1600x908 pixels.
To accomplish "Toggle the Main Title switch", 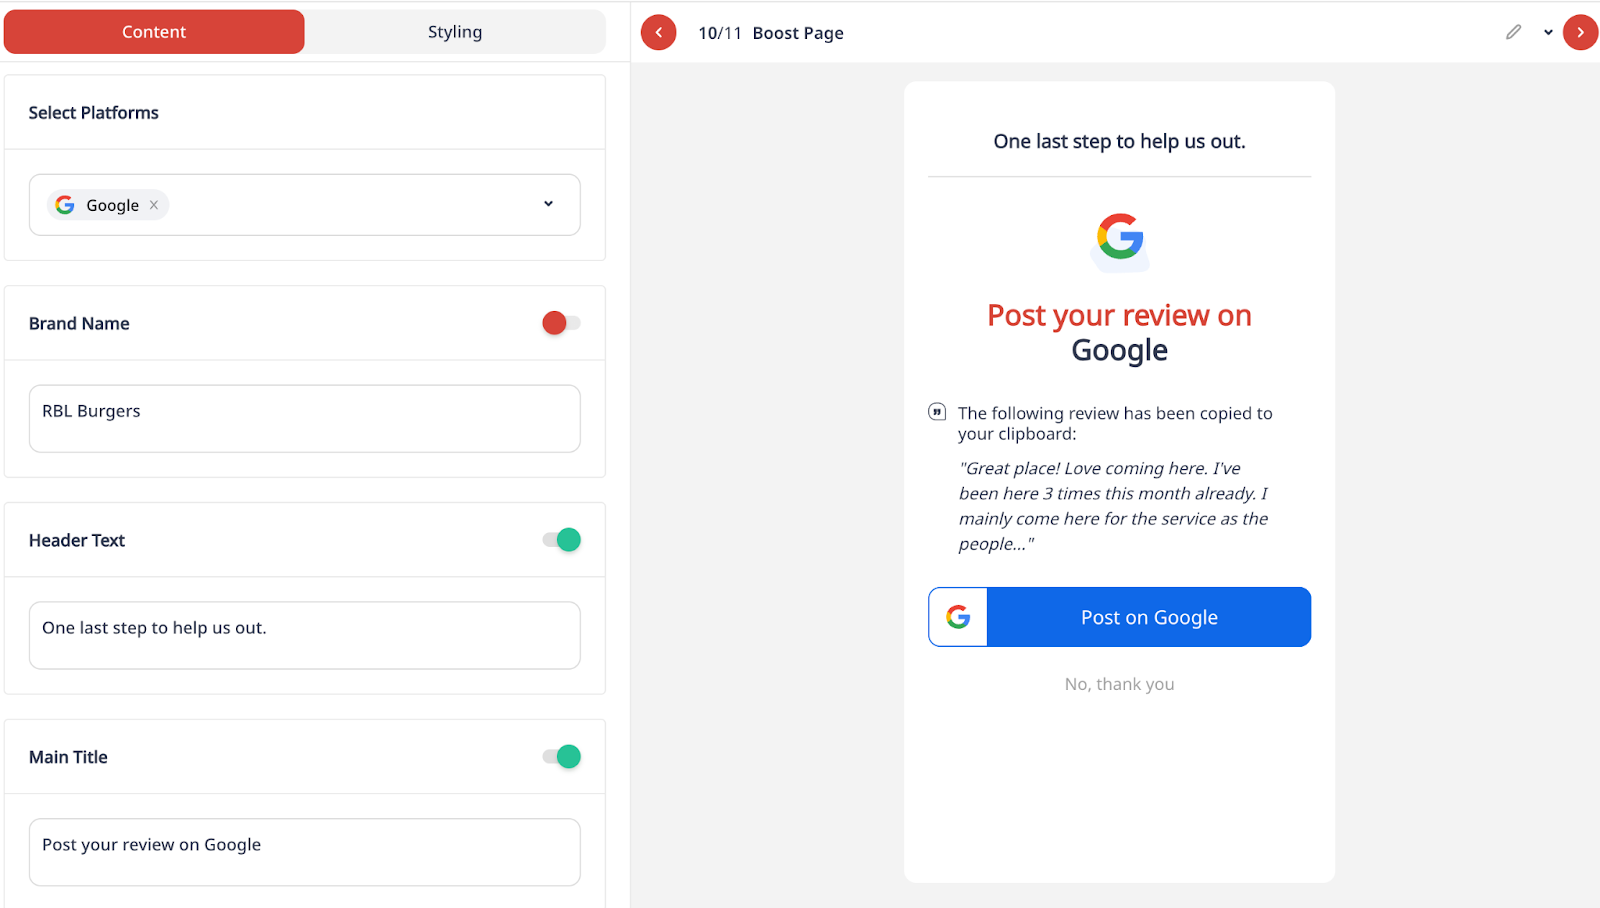I will click(x=561, y=757).
